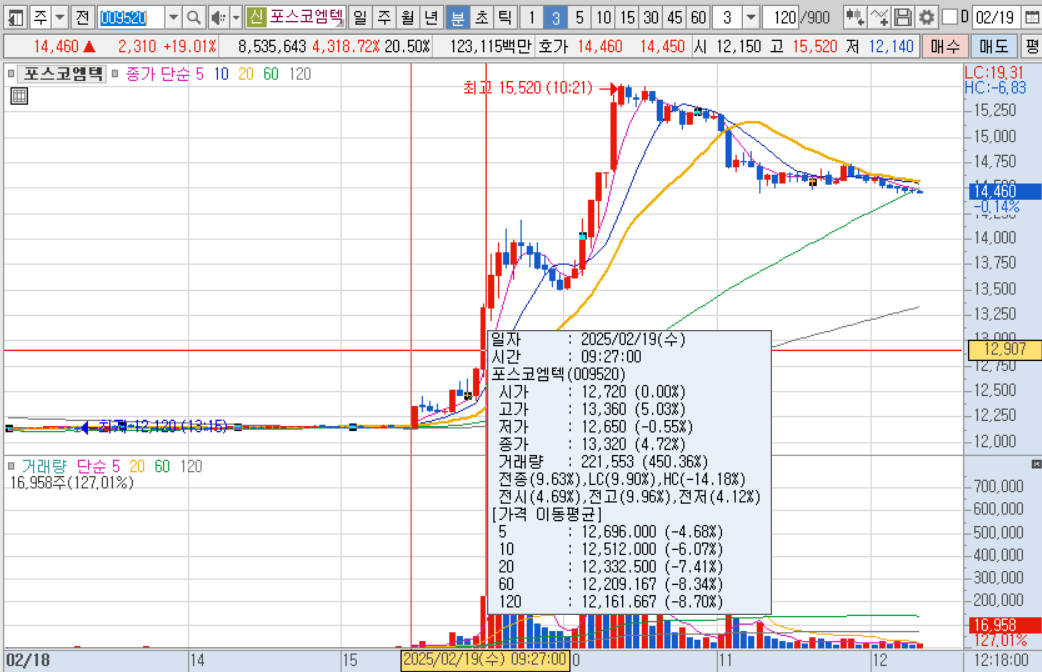The image size is (1042, 672).
Task: Click the 02/18 date label on time axis
Action: 28,660
